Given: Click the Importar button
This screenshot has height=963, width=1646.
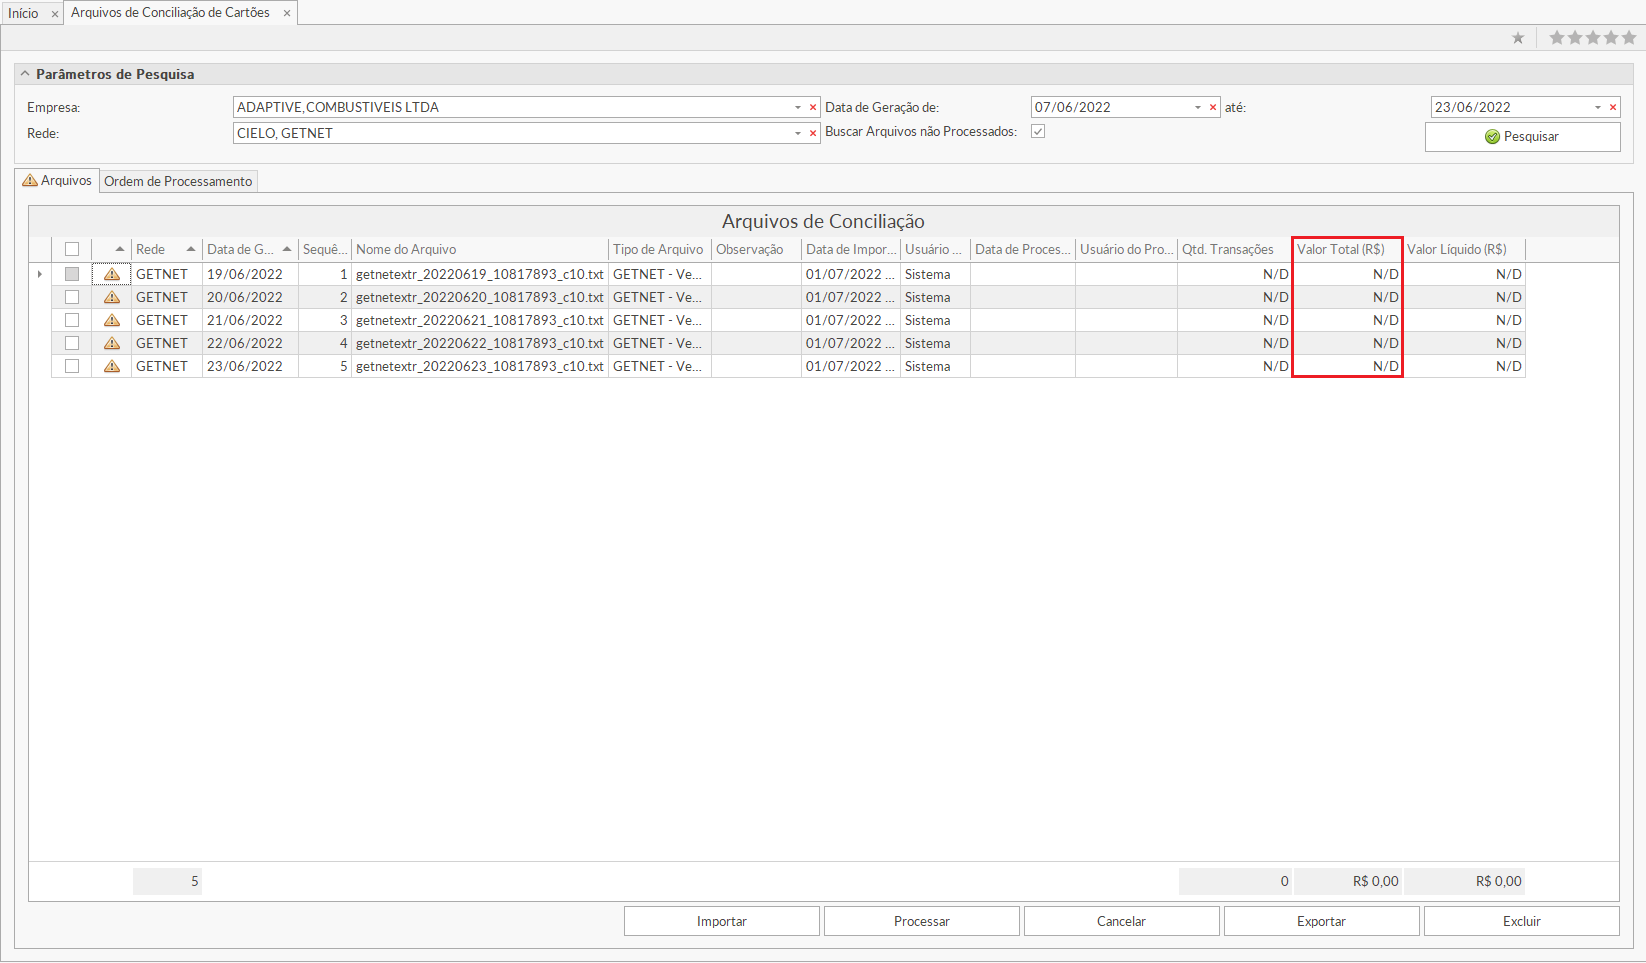Looking at the screenshot, I should tap(722, 921).
